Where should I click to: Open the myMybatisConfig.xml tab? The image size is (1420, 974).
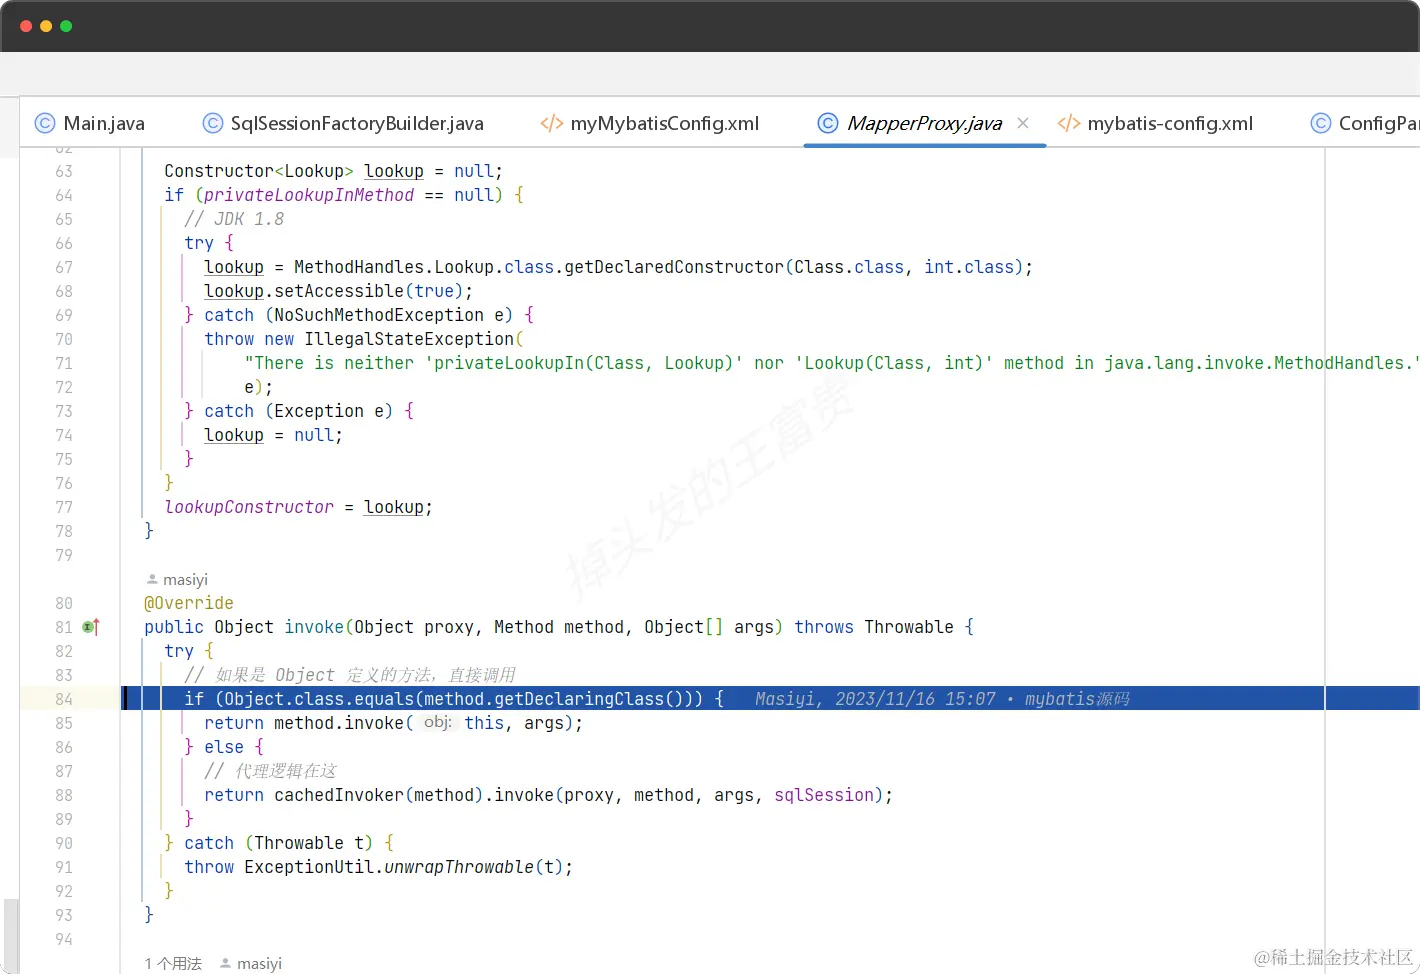pos(650,123)
